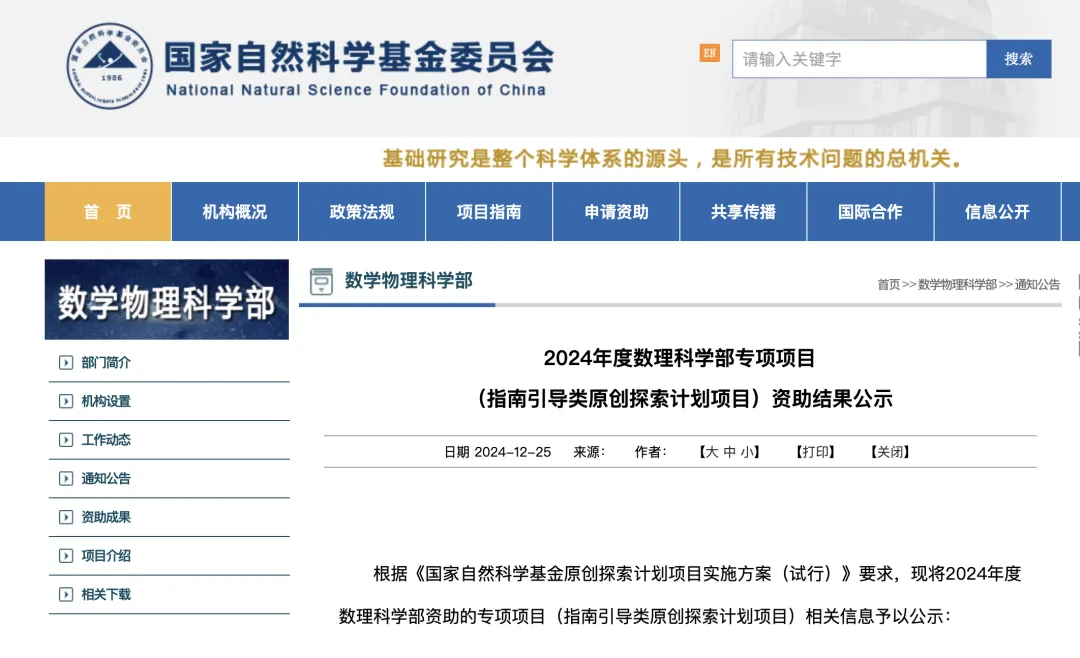Open the 信息公开 navigation menu

pyautogui.click(x=997, y=212)
